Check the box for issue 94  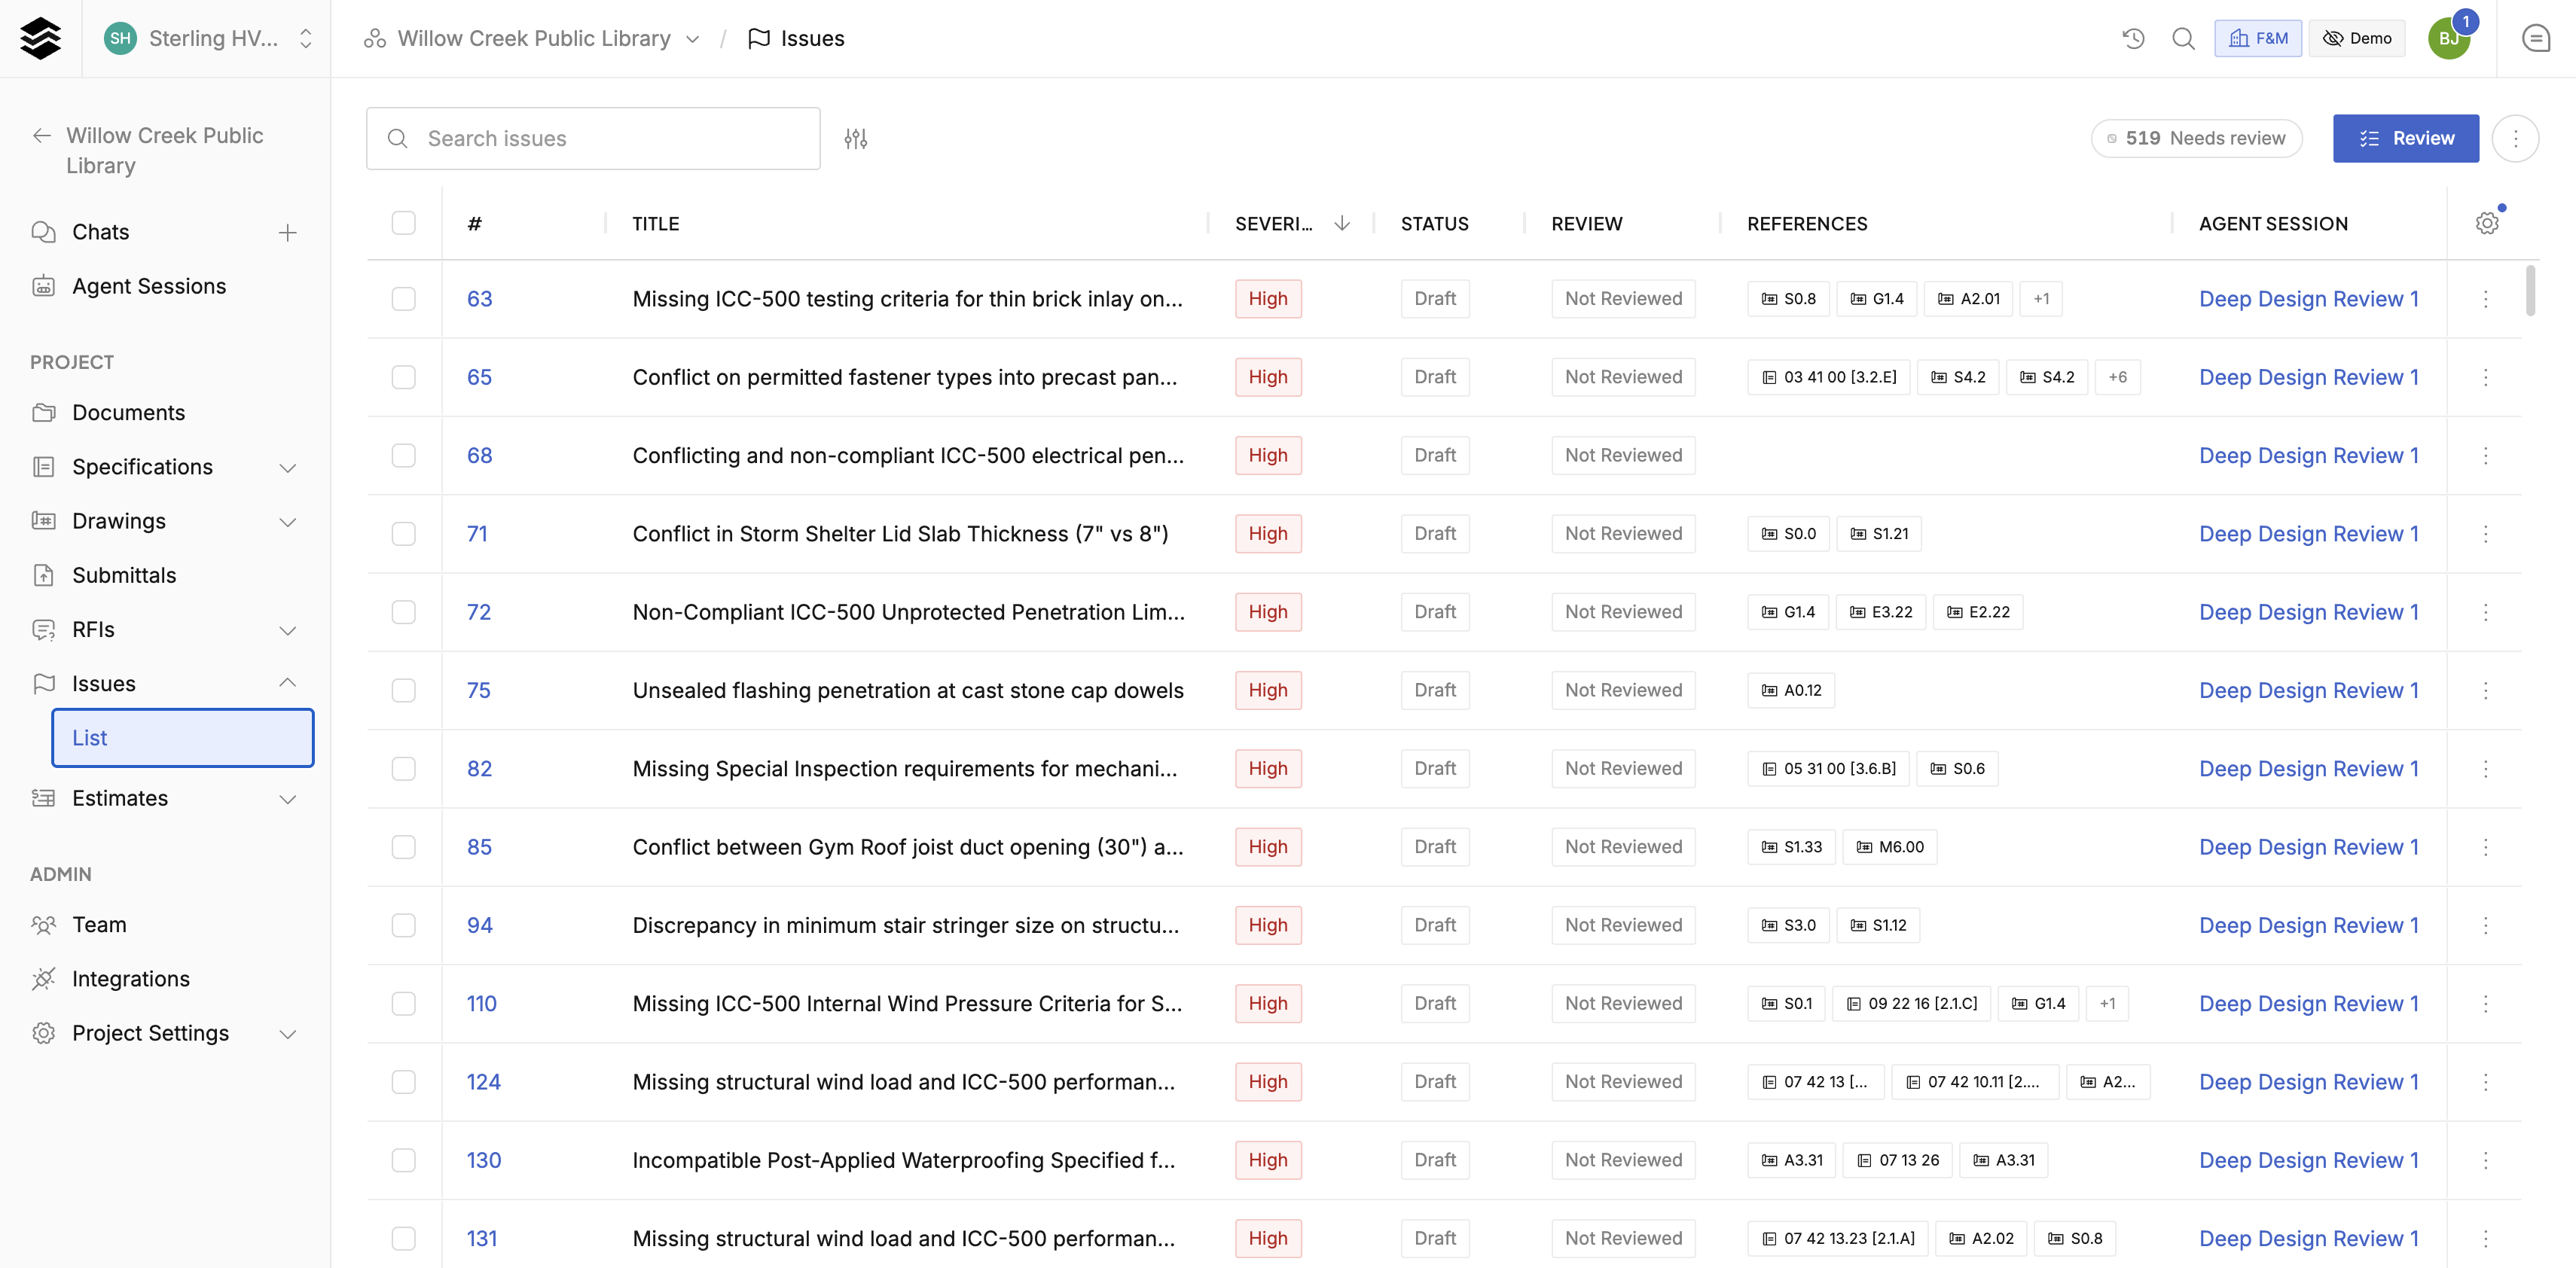pos(403,925)
